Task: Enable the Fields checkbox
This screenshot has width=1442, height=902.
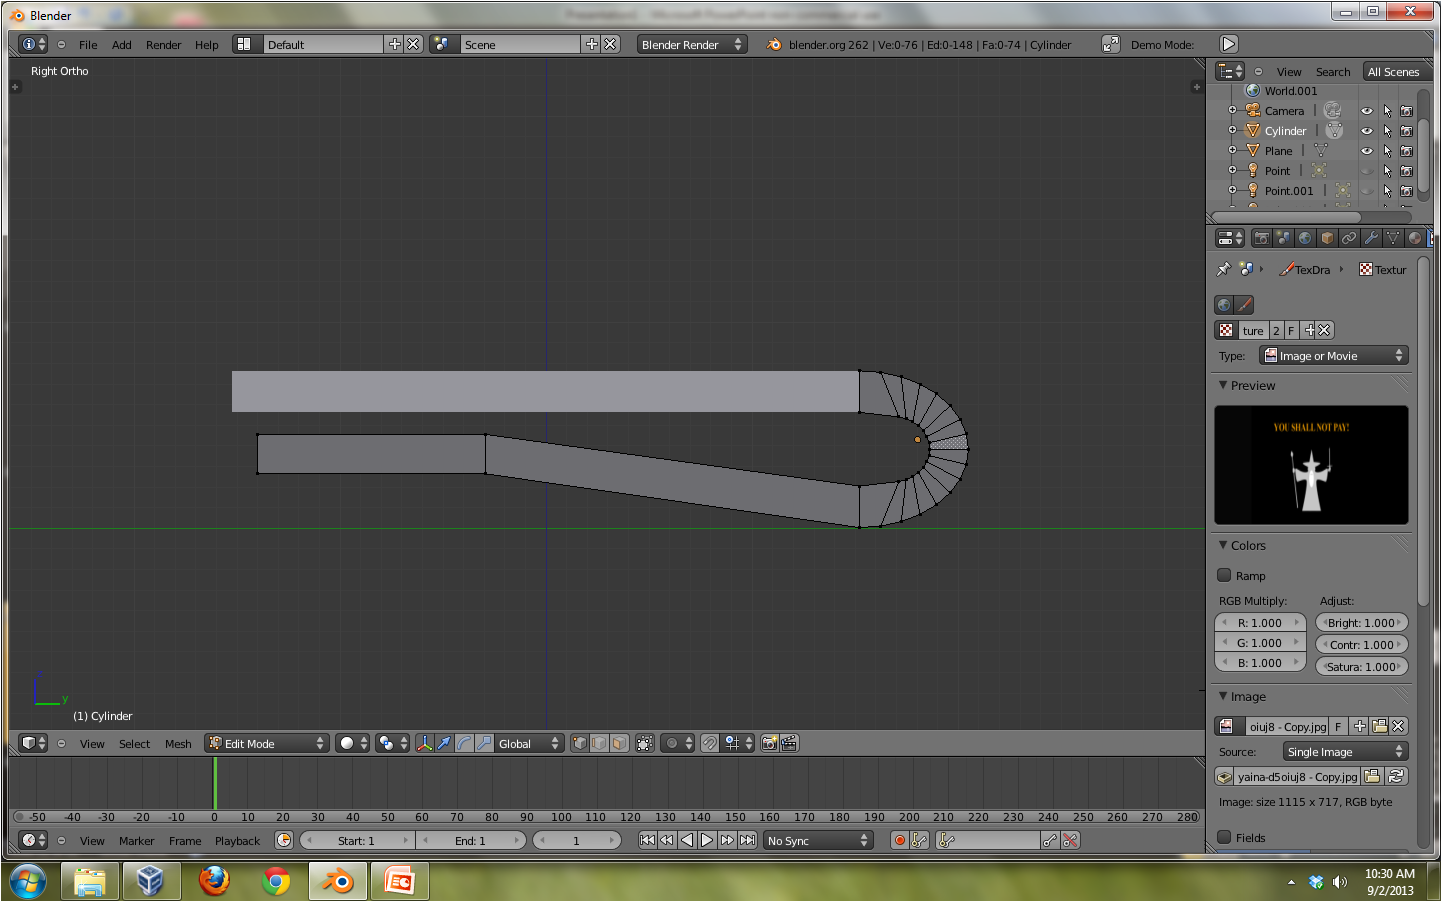Action: (x=1224, y=837)
